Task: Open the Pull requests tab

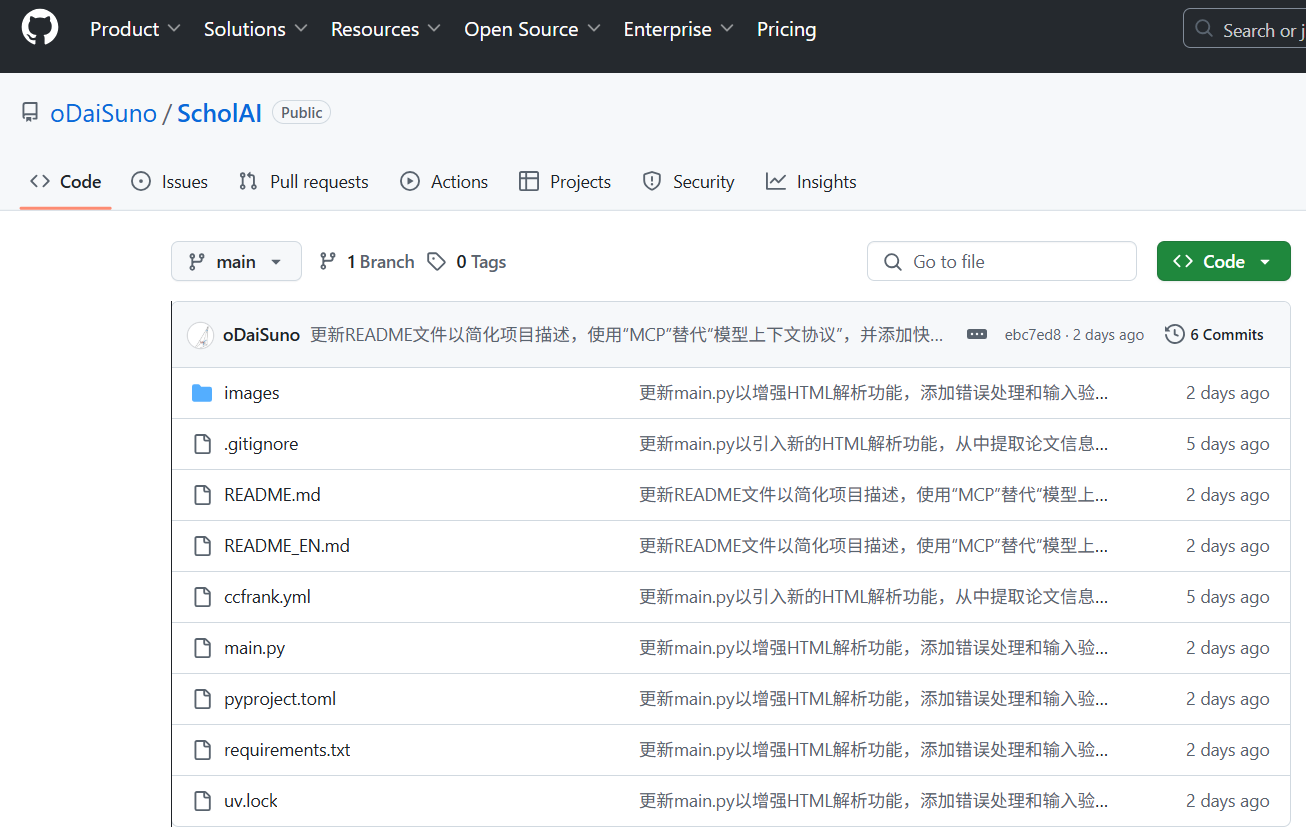Action: pos(304,182)
